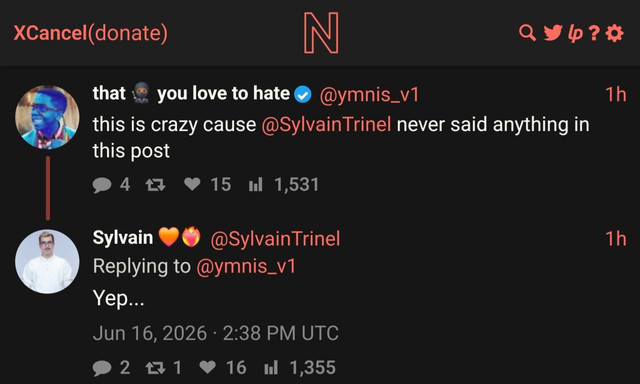Open the Liberapay donate icon

[575, 33]
